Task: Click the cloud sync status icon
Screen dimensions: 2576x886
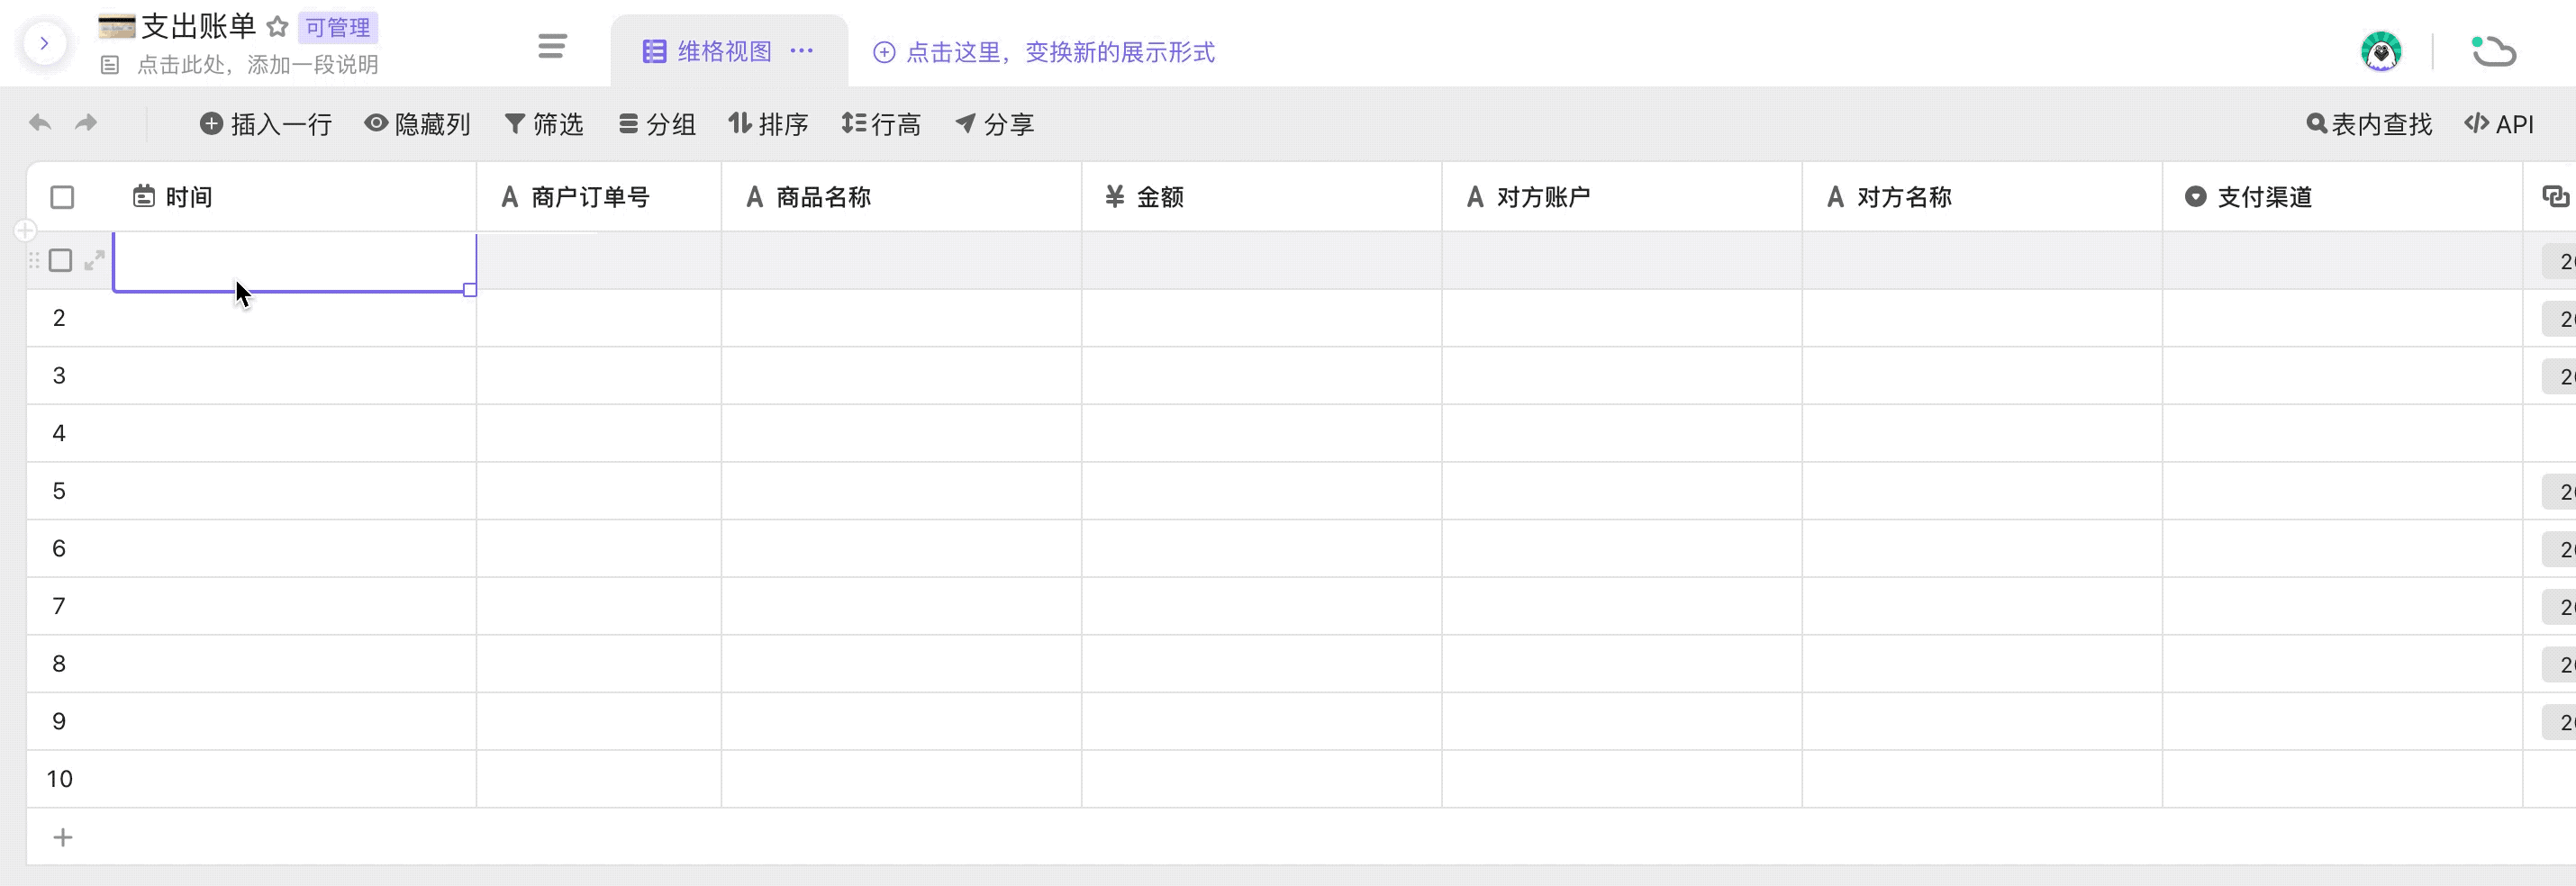Action: pyautogui.click(x=2493, y=52)
